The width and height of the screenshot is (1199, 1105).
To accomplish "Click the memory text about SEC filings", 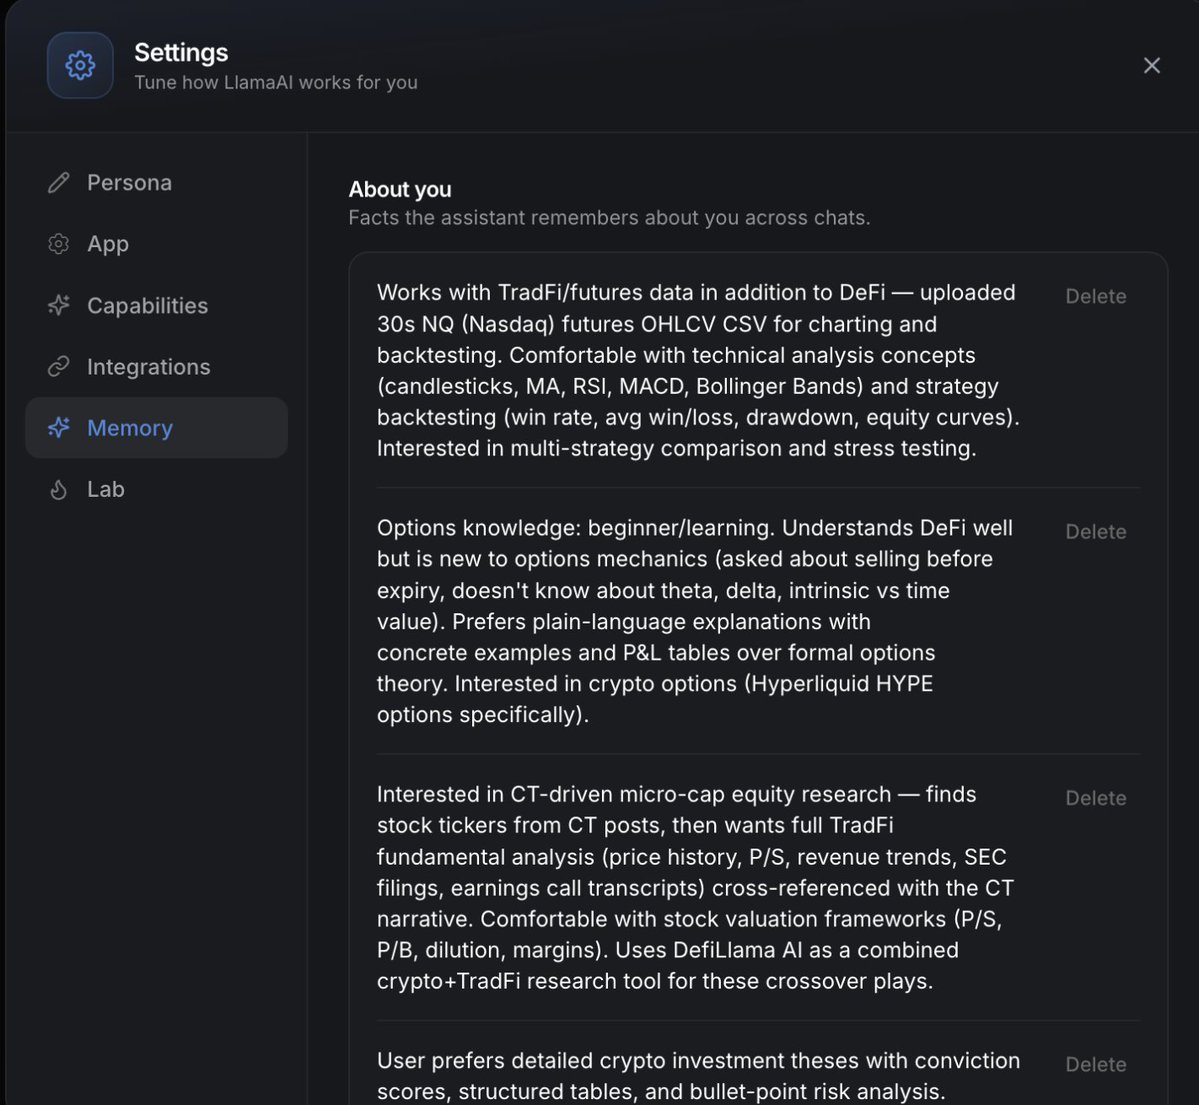I will (x=695, y=887).
